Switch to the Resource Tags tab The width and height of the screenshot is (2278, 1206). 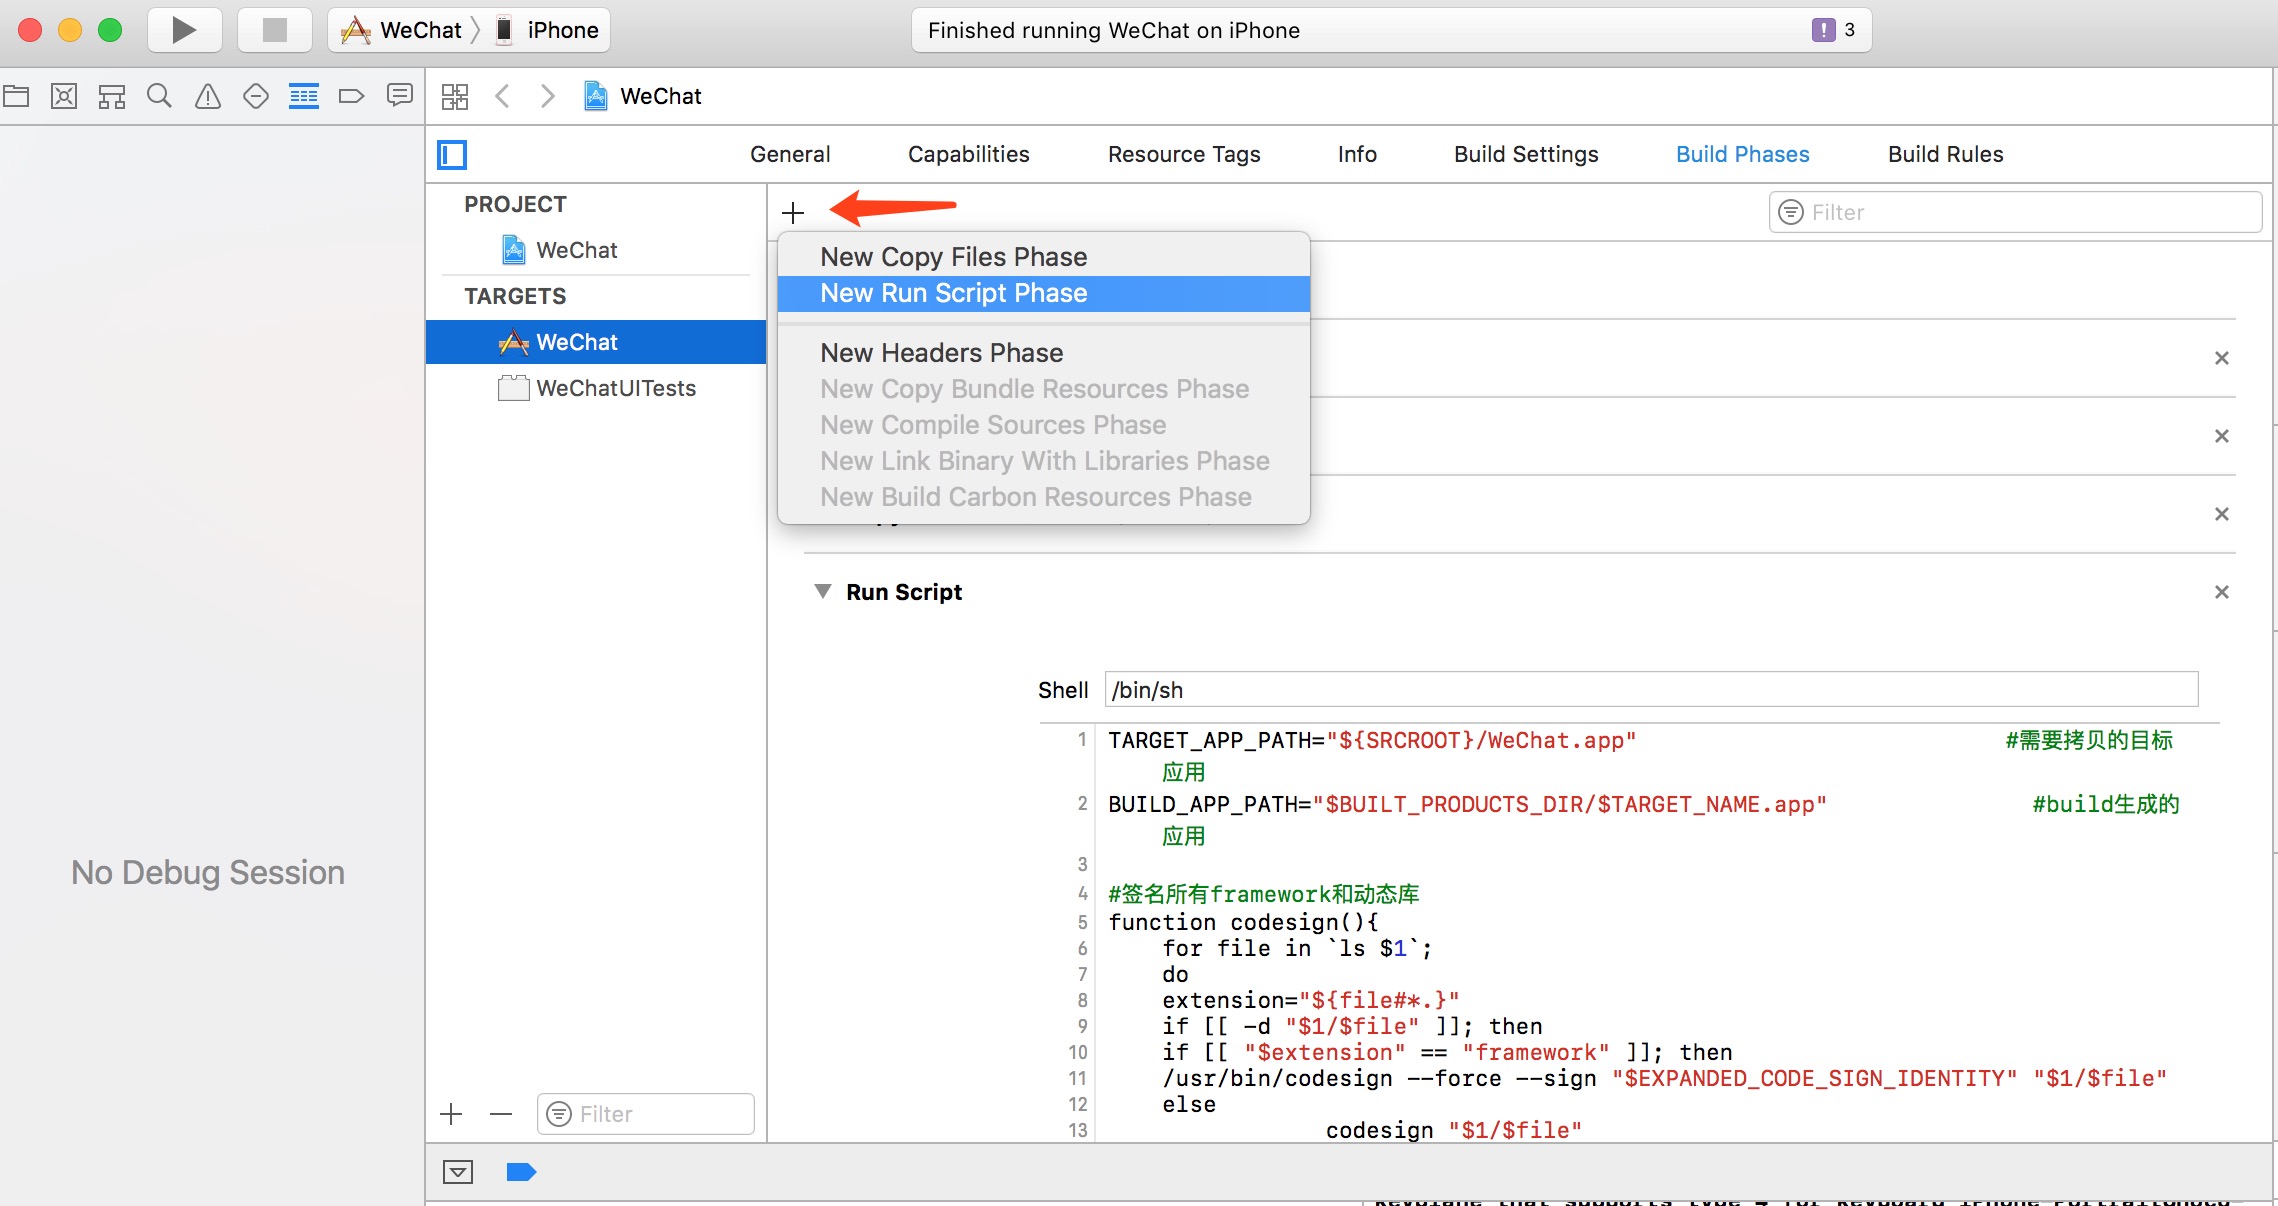pos(1184,154)
